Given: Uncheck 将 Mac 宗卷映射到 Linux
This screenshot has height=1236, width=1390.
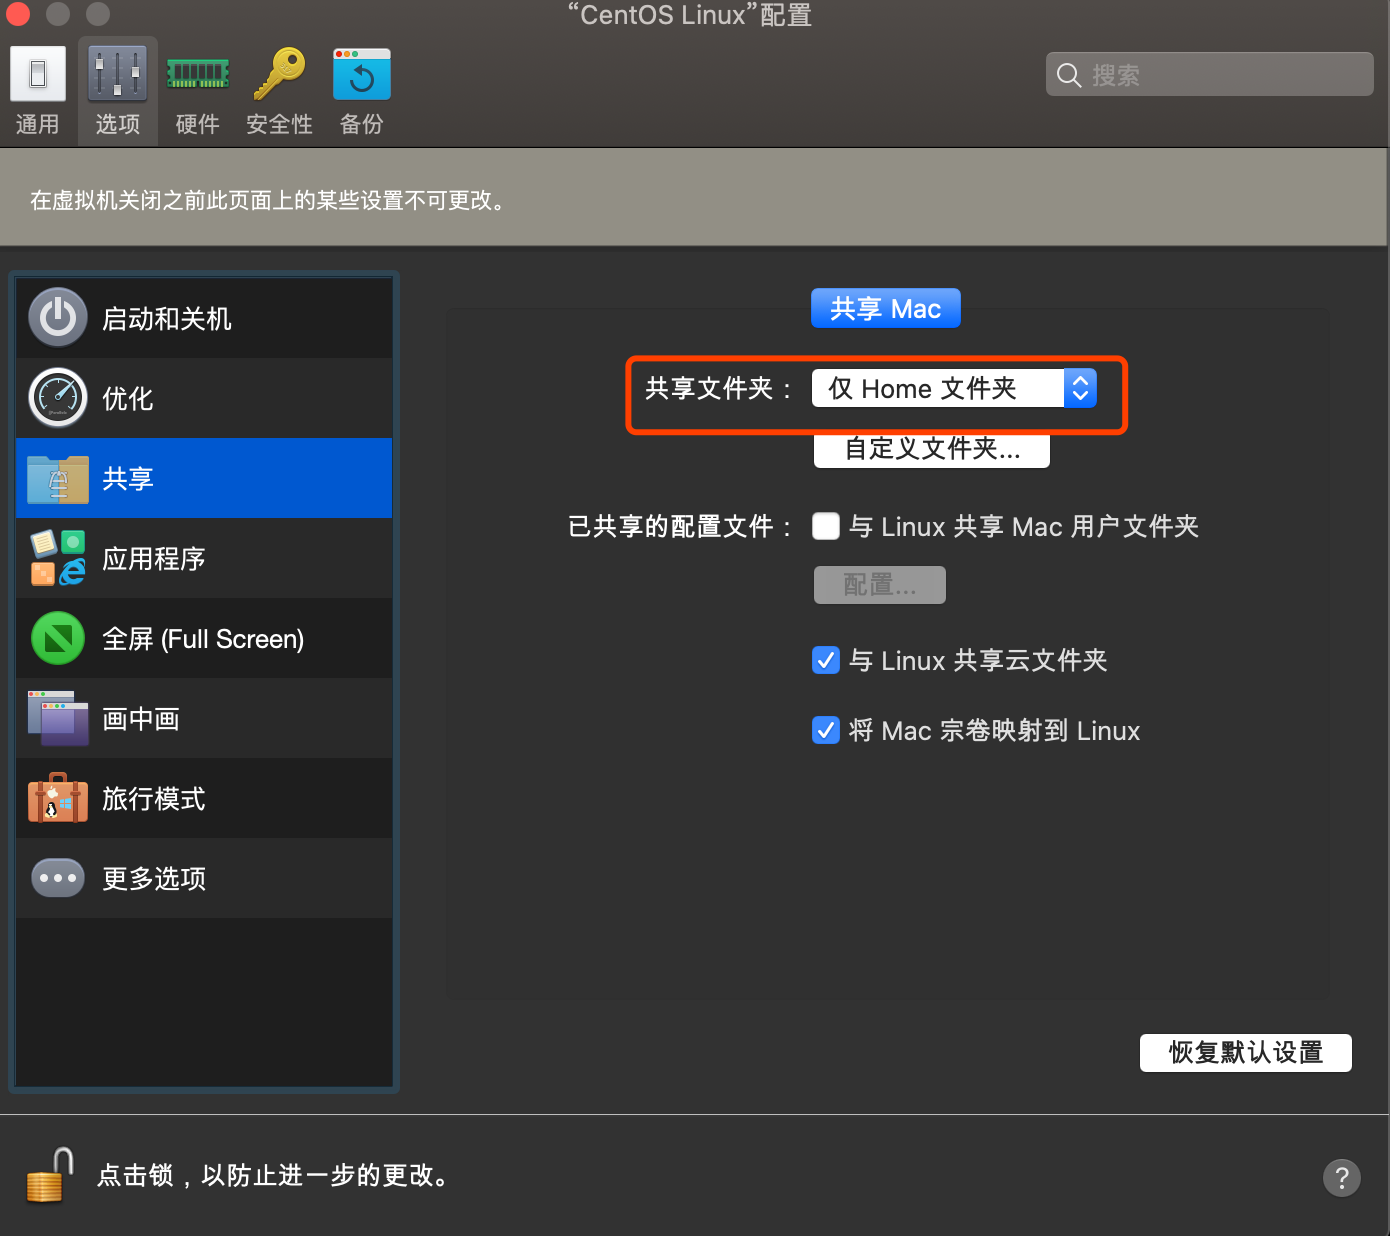Looking at the screenshot, I should coord(826,730).
